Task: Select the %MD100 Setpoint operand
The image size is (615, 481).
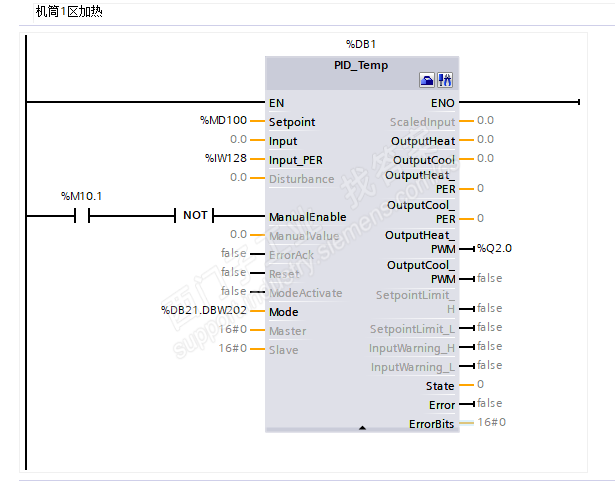Action: tap(224, 120)
